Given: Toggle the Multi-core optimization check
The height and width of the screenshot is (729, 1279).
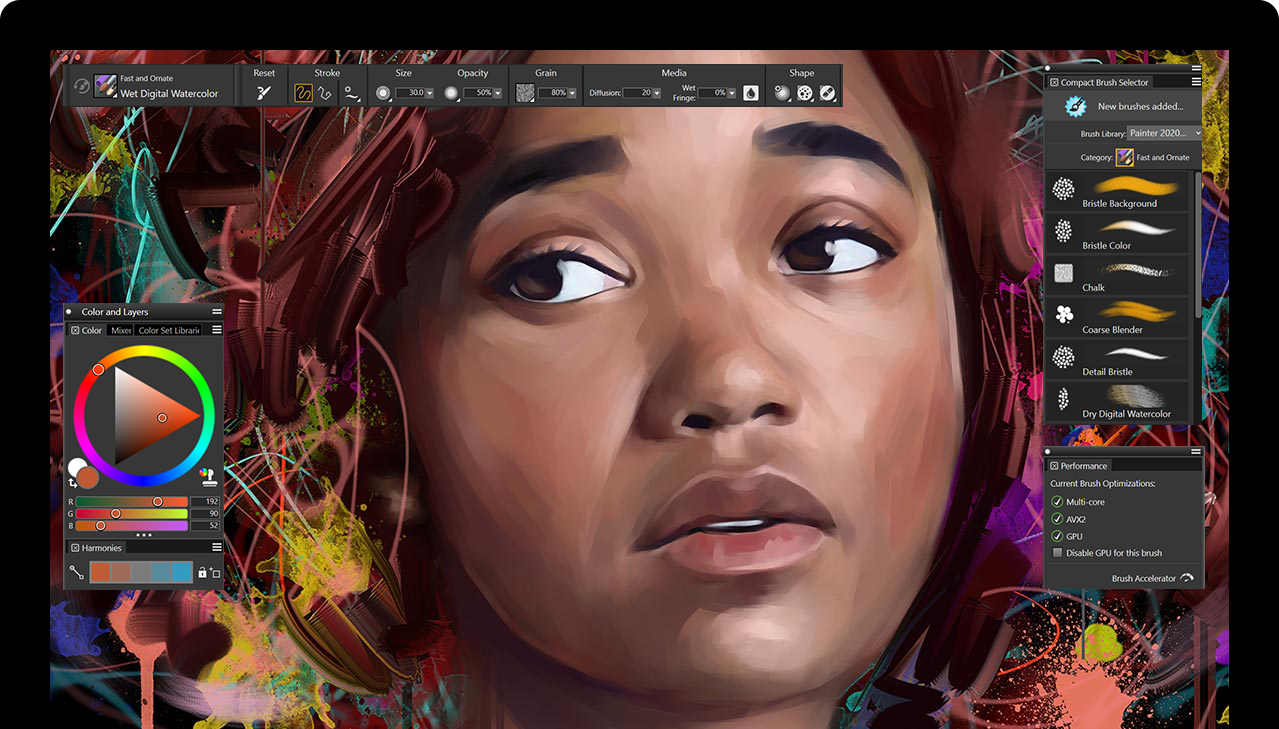Looking at the screenshot, I should click(1057, 502).
